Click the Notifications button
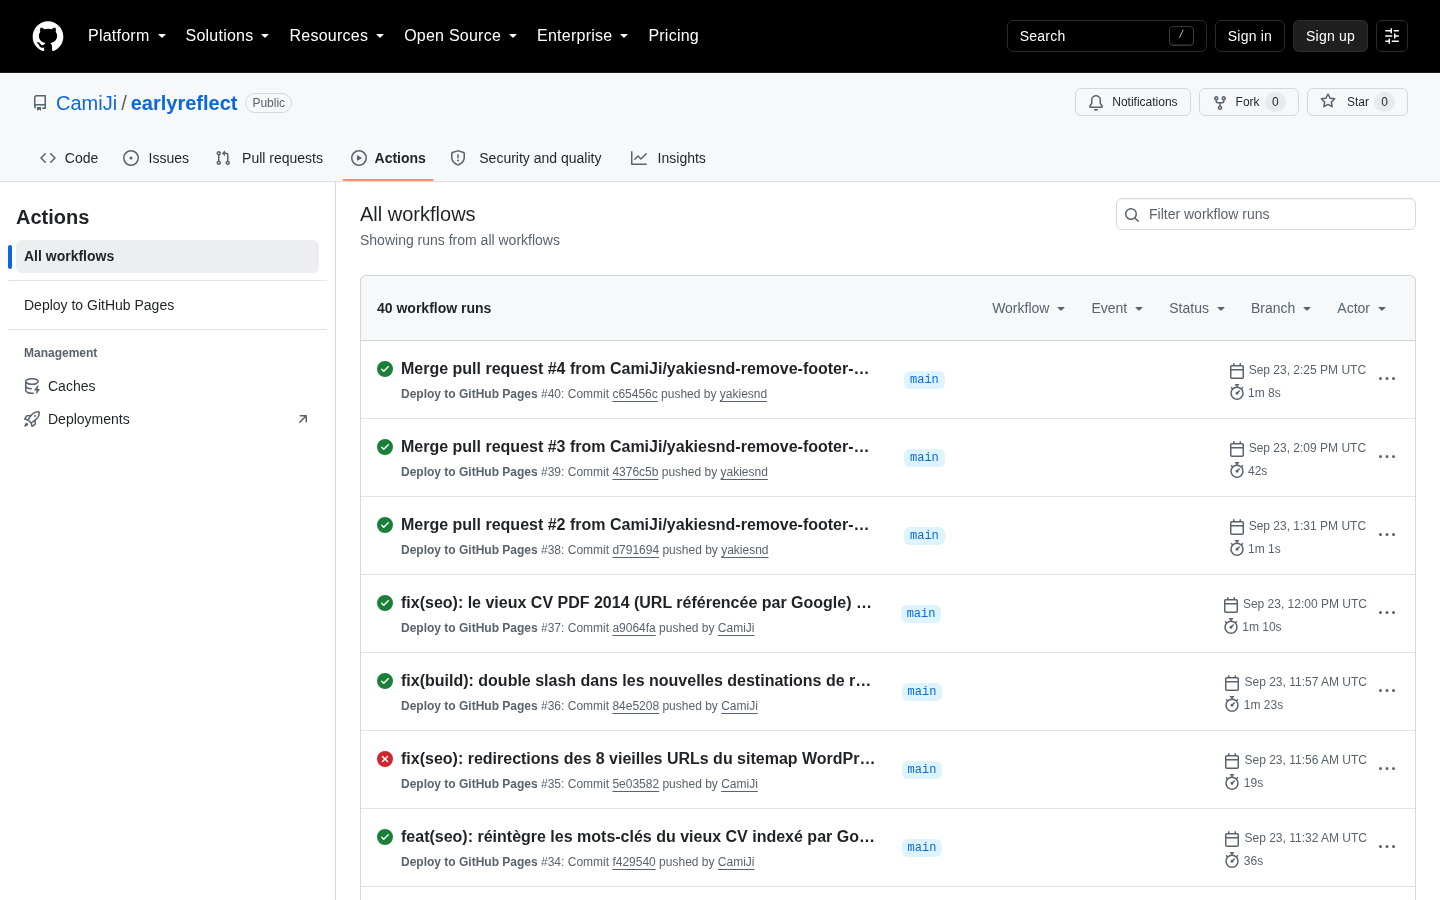The image size is (1440, 900). click(1133, 102)
